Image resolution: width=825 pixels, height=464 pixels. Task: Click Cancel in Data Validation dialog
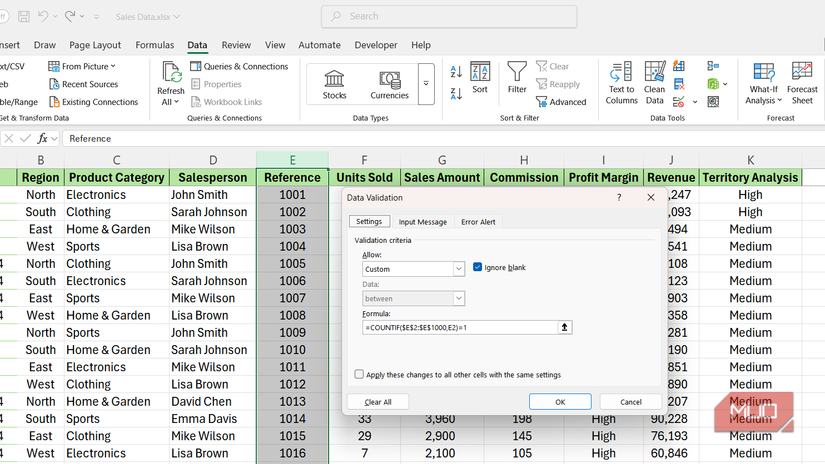(631, 402)
